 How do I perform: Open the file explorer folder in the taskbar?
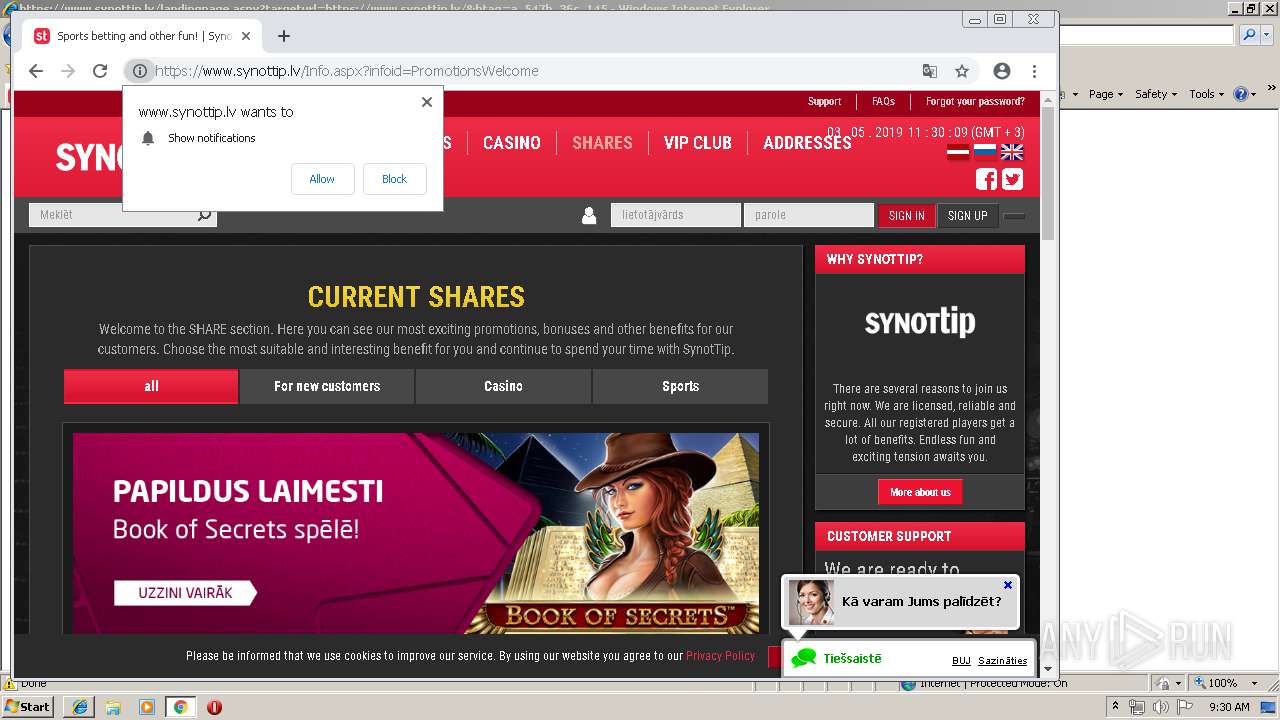pyautogui.click(x=113, y=707)
